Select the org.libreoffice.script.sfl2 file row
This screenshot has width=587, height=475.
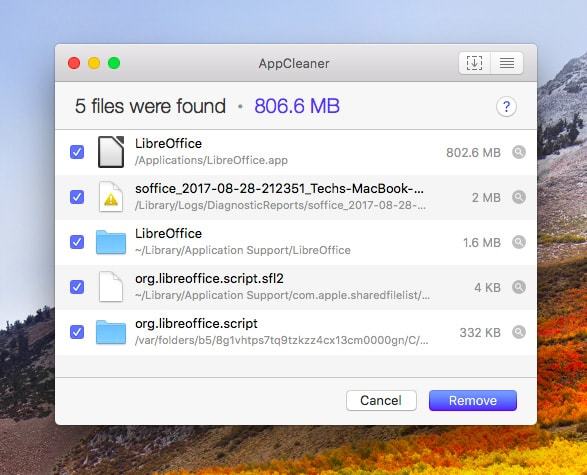[296, 287]
